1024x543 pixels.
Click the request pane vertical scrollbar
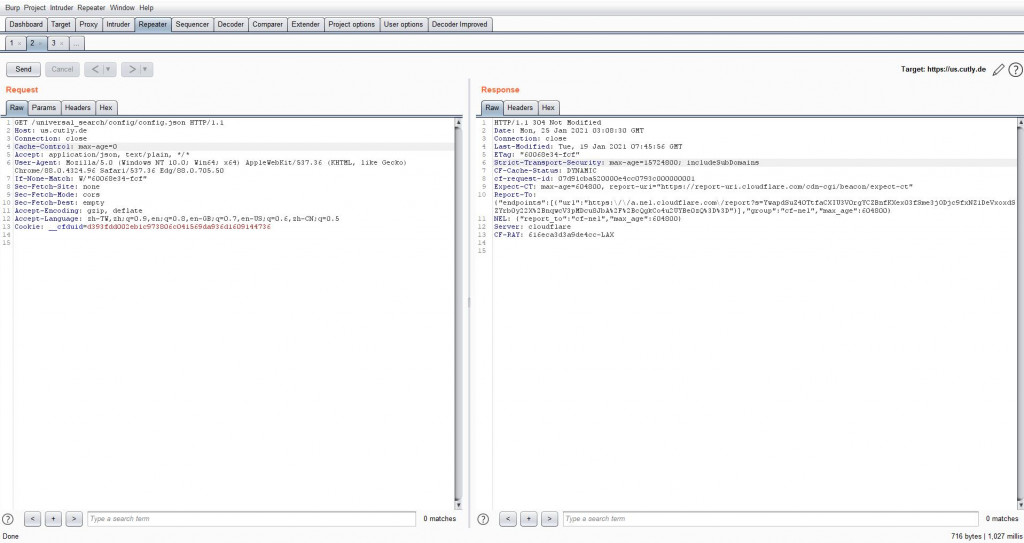tap(458, 314)
